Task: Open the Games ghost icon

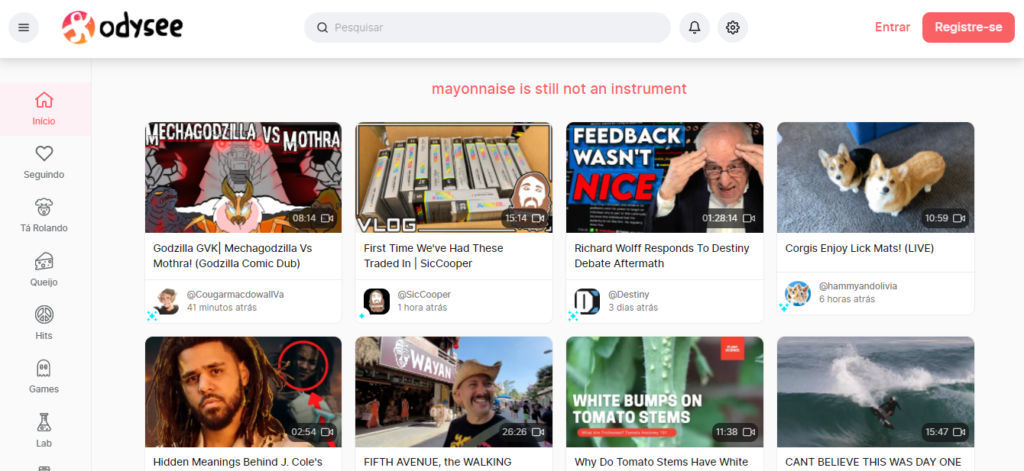Action: coord(44,368)
